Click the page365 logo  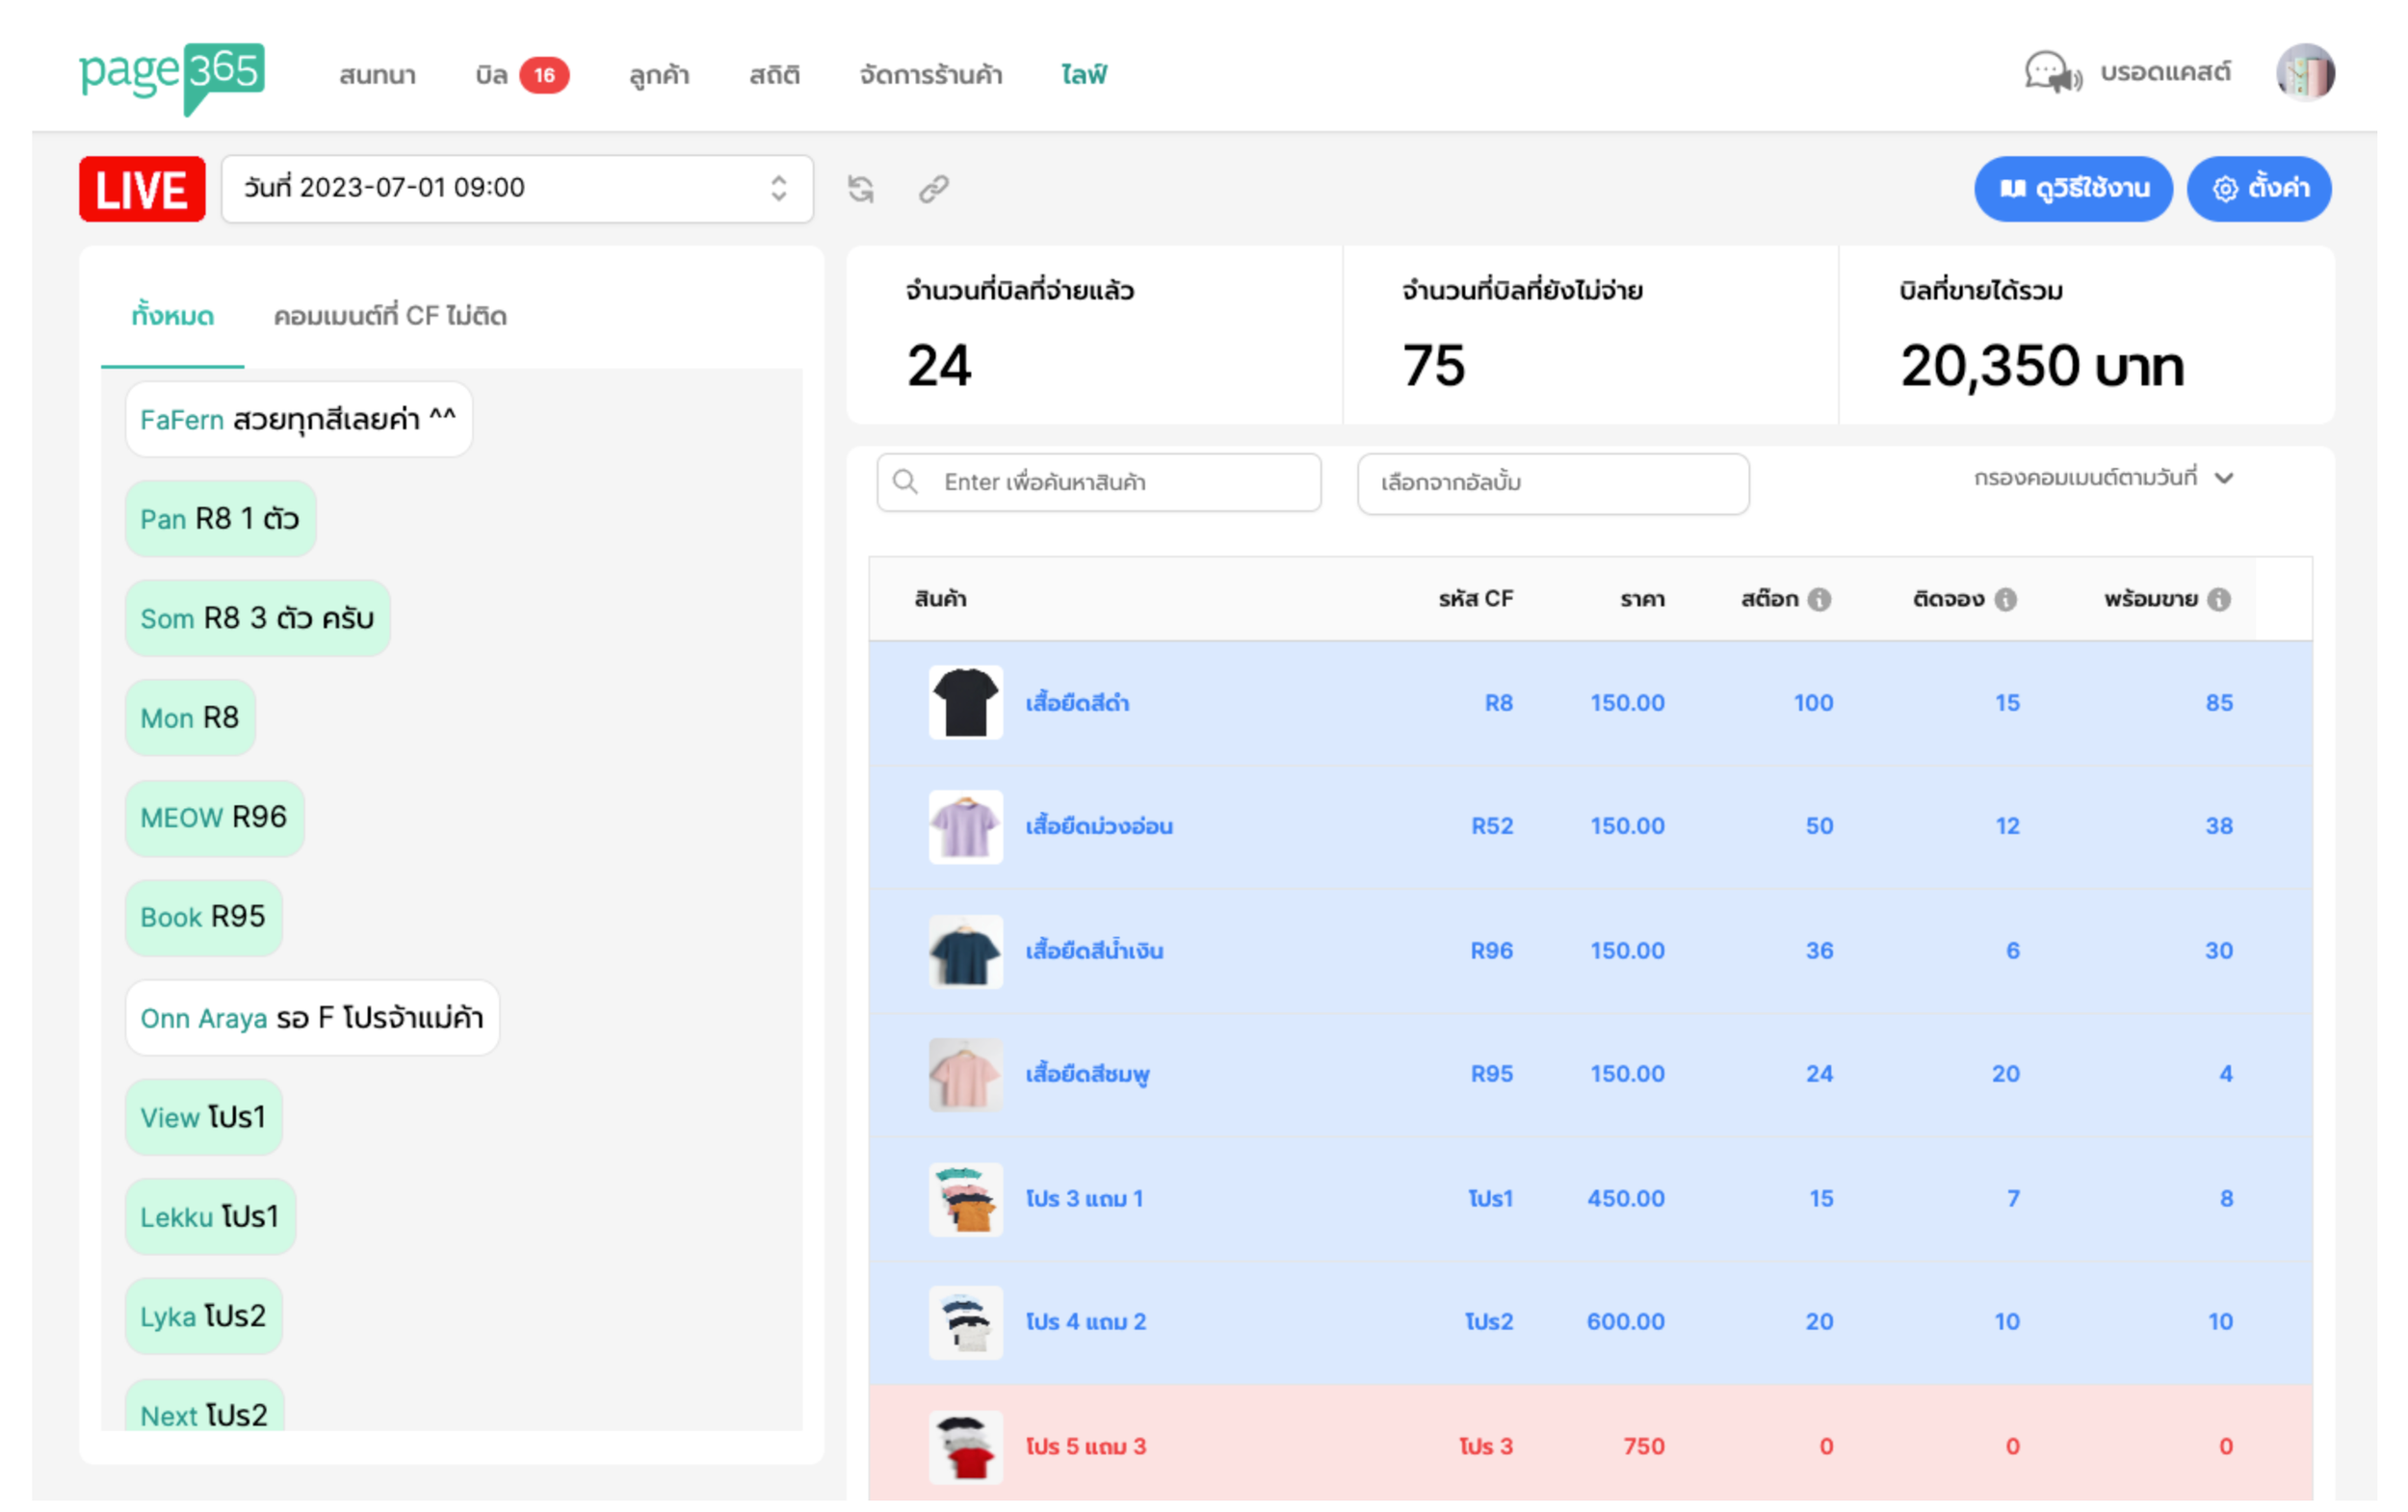(172, 76)
